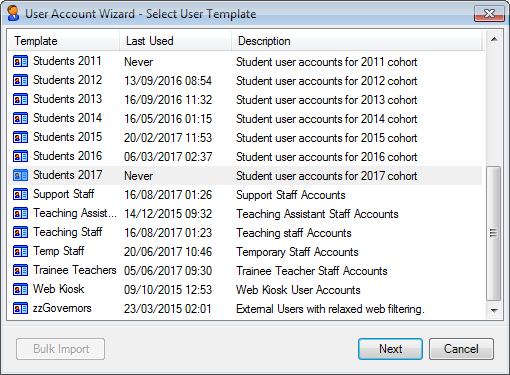Image resolution: width=510 pixels, height=375 pixels.
Task: Click 'Web Kiosk User Accounts' description
Action: (x=298, y=290)
